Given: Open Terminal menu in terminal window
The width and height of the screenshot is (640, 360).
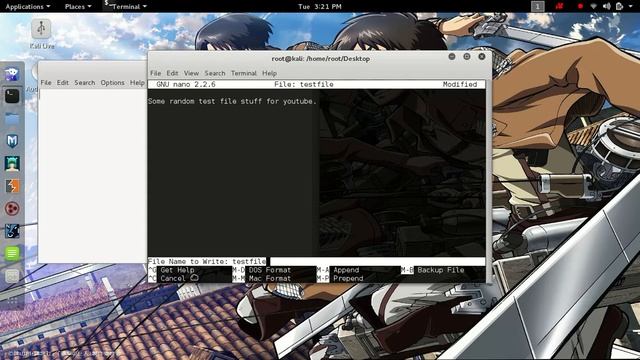Looking at the screenshot, I should tap(244, 73).
